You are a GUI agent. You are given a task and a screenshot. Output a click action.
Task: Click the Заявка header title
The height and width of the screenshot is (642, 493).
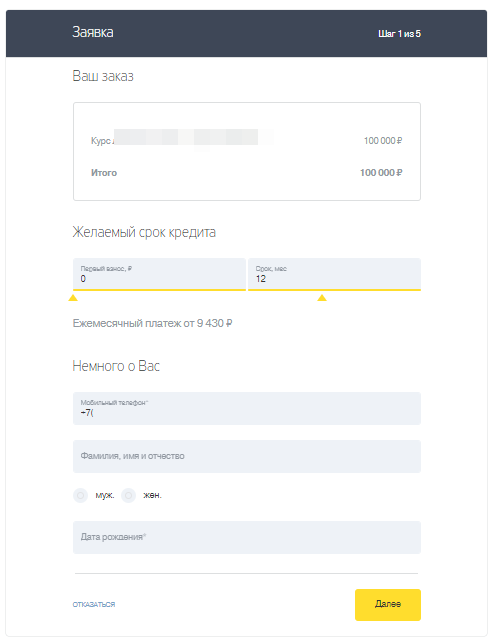[93, 32]
